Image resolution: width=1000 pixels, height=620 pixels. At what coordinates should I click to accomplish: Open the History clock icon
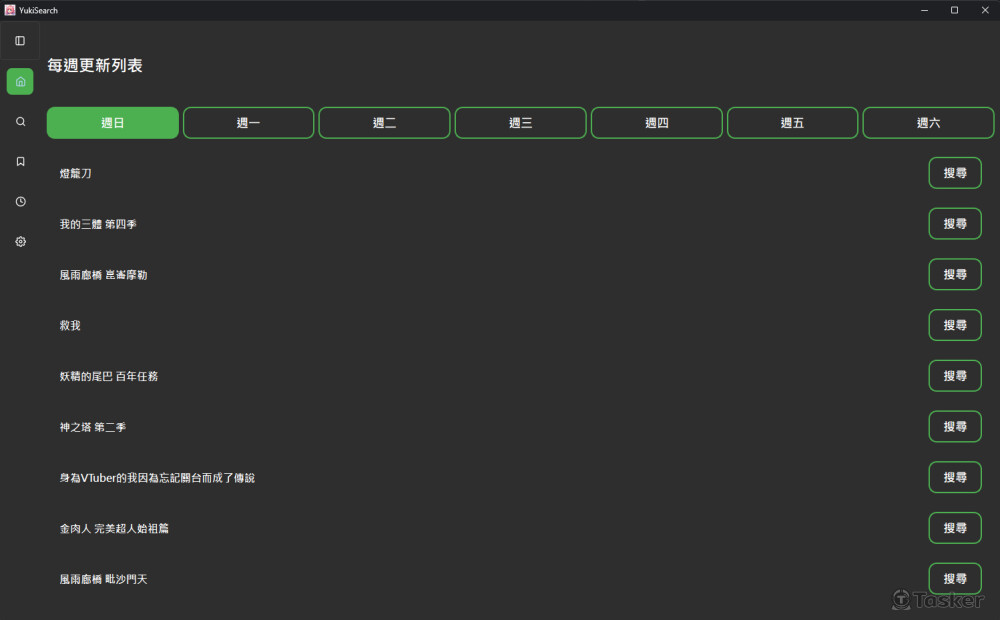tap(20, 202)
